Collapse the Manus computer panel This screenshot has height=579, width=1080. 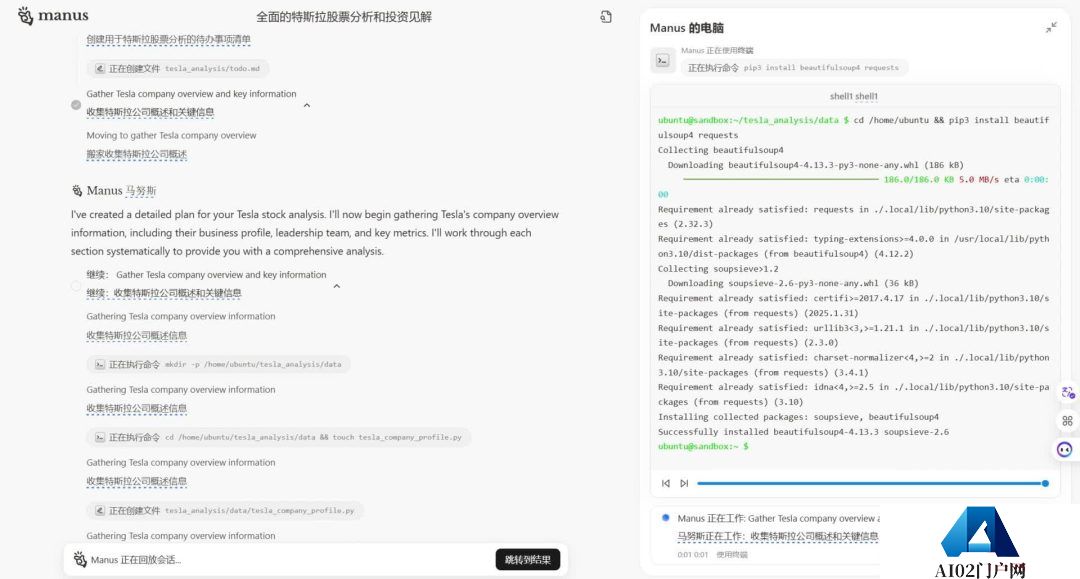click(1051, 28)
